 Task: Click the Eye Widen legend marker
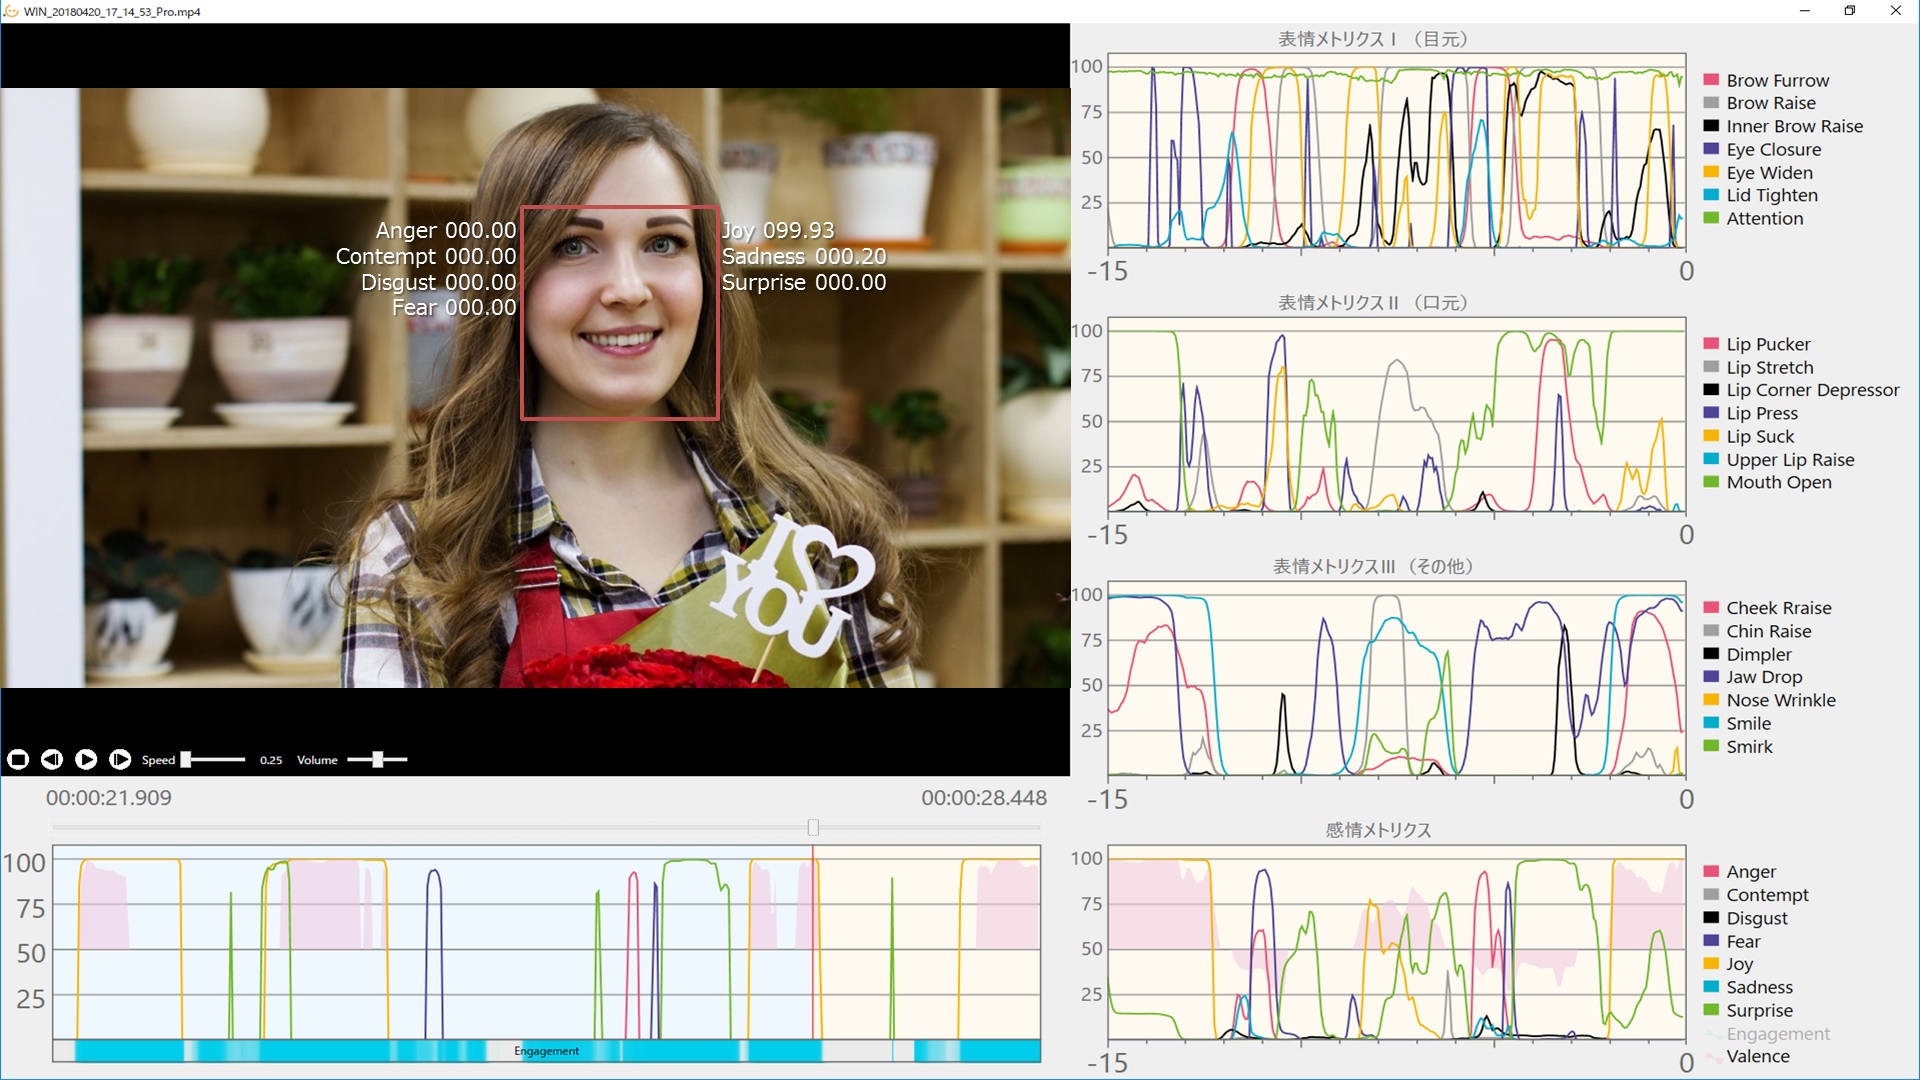pyautogui.click(x=1712, y=172)
